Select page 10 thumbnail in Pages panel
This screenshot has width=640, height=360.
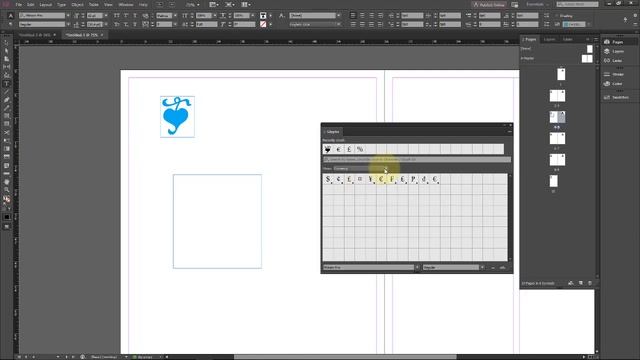pyautogui.click(x=553, y=181)
